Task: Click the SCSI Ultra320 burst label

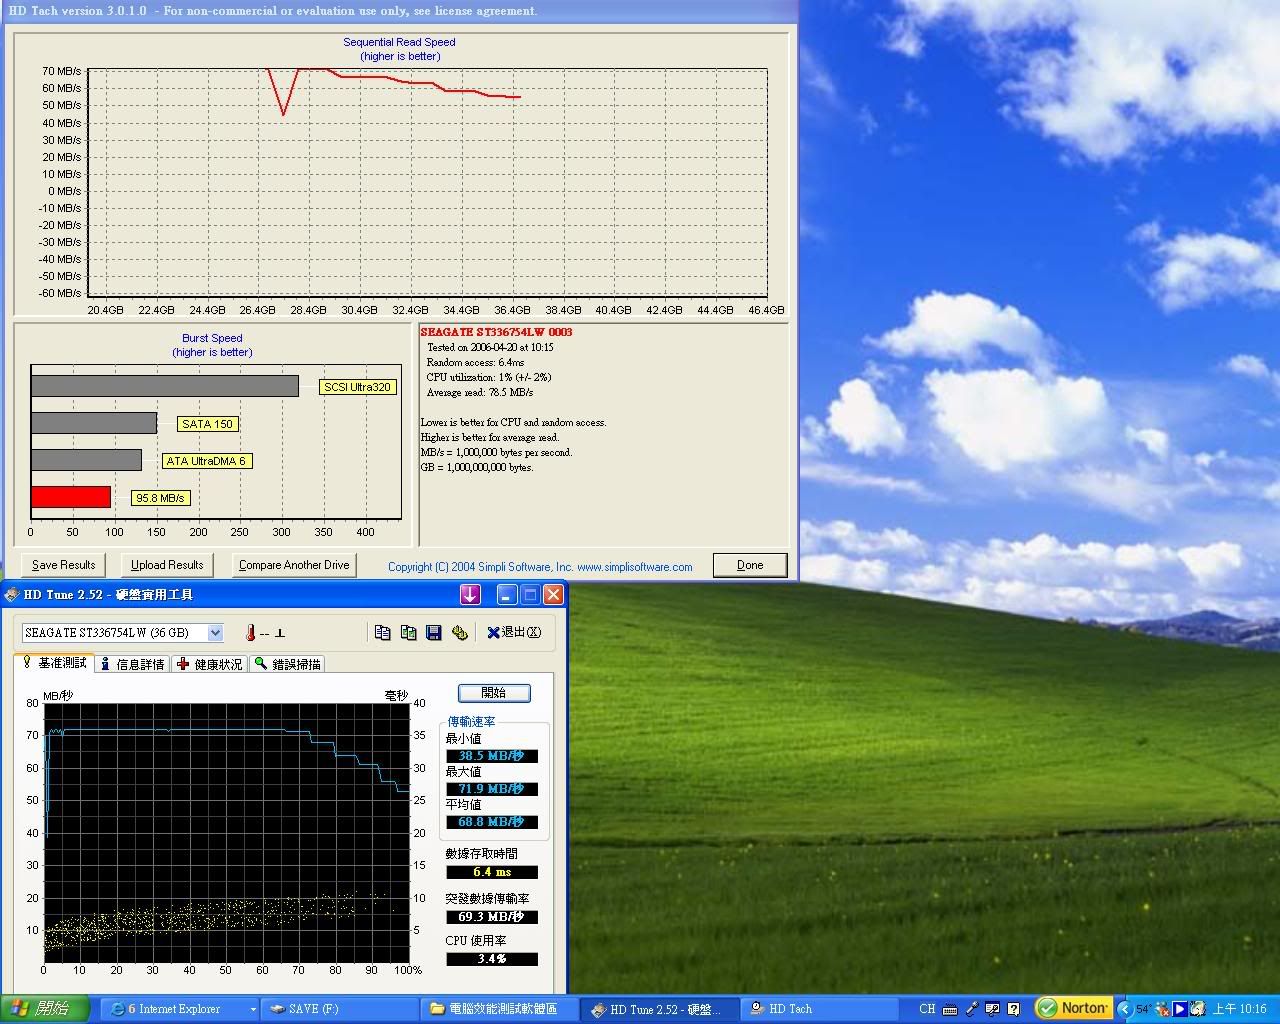Action: pyautogui.click(x=358, y=387)
